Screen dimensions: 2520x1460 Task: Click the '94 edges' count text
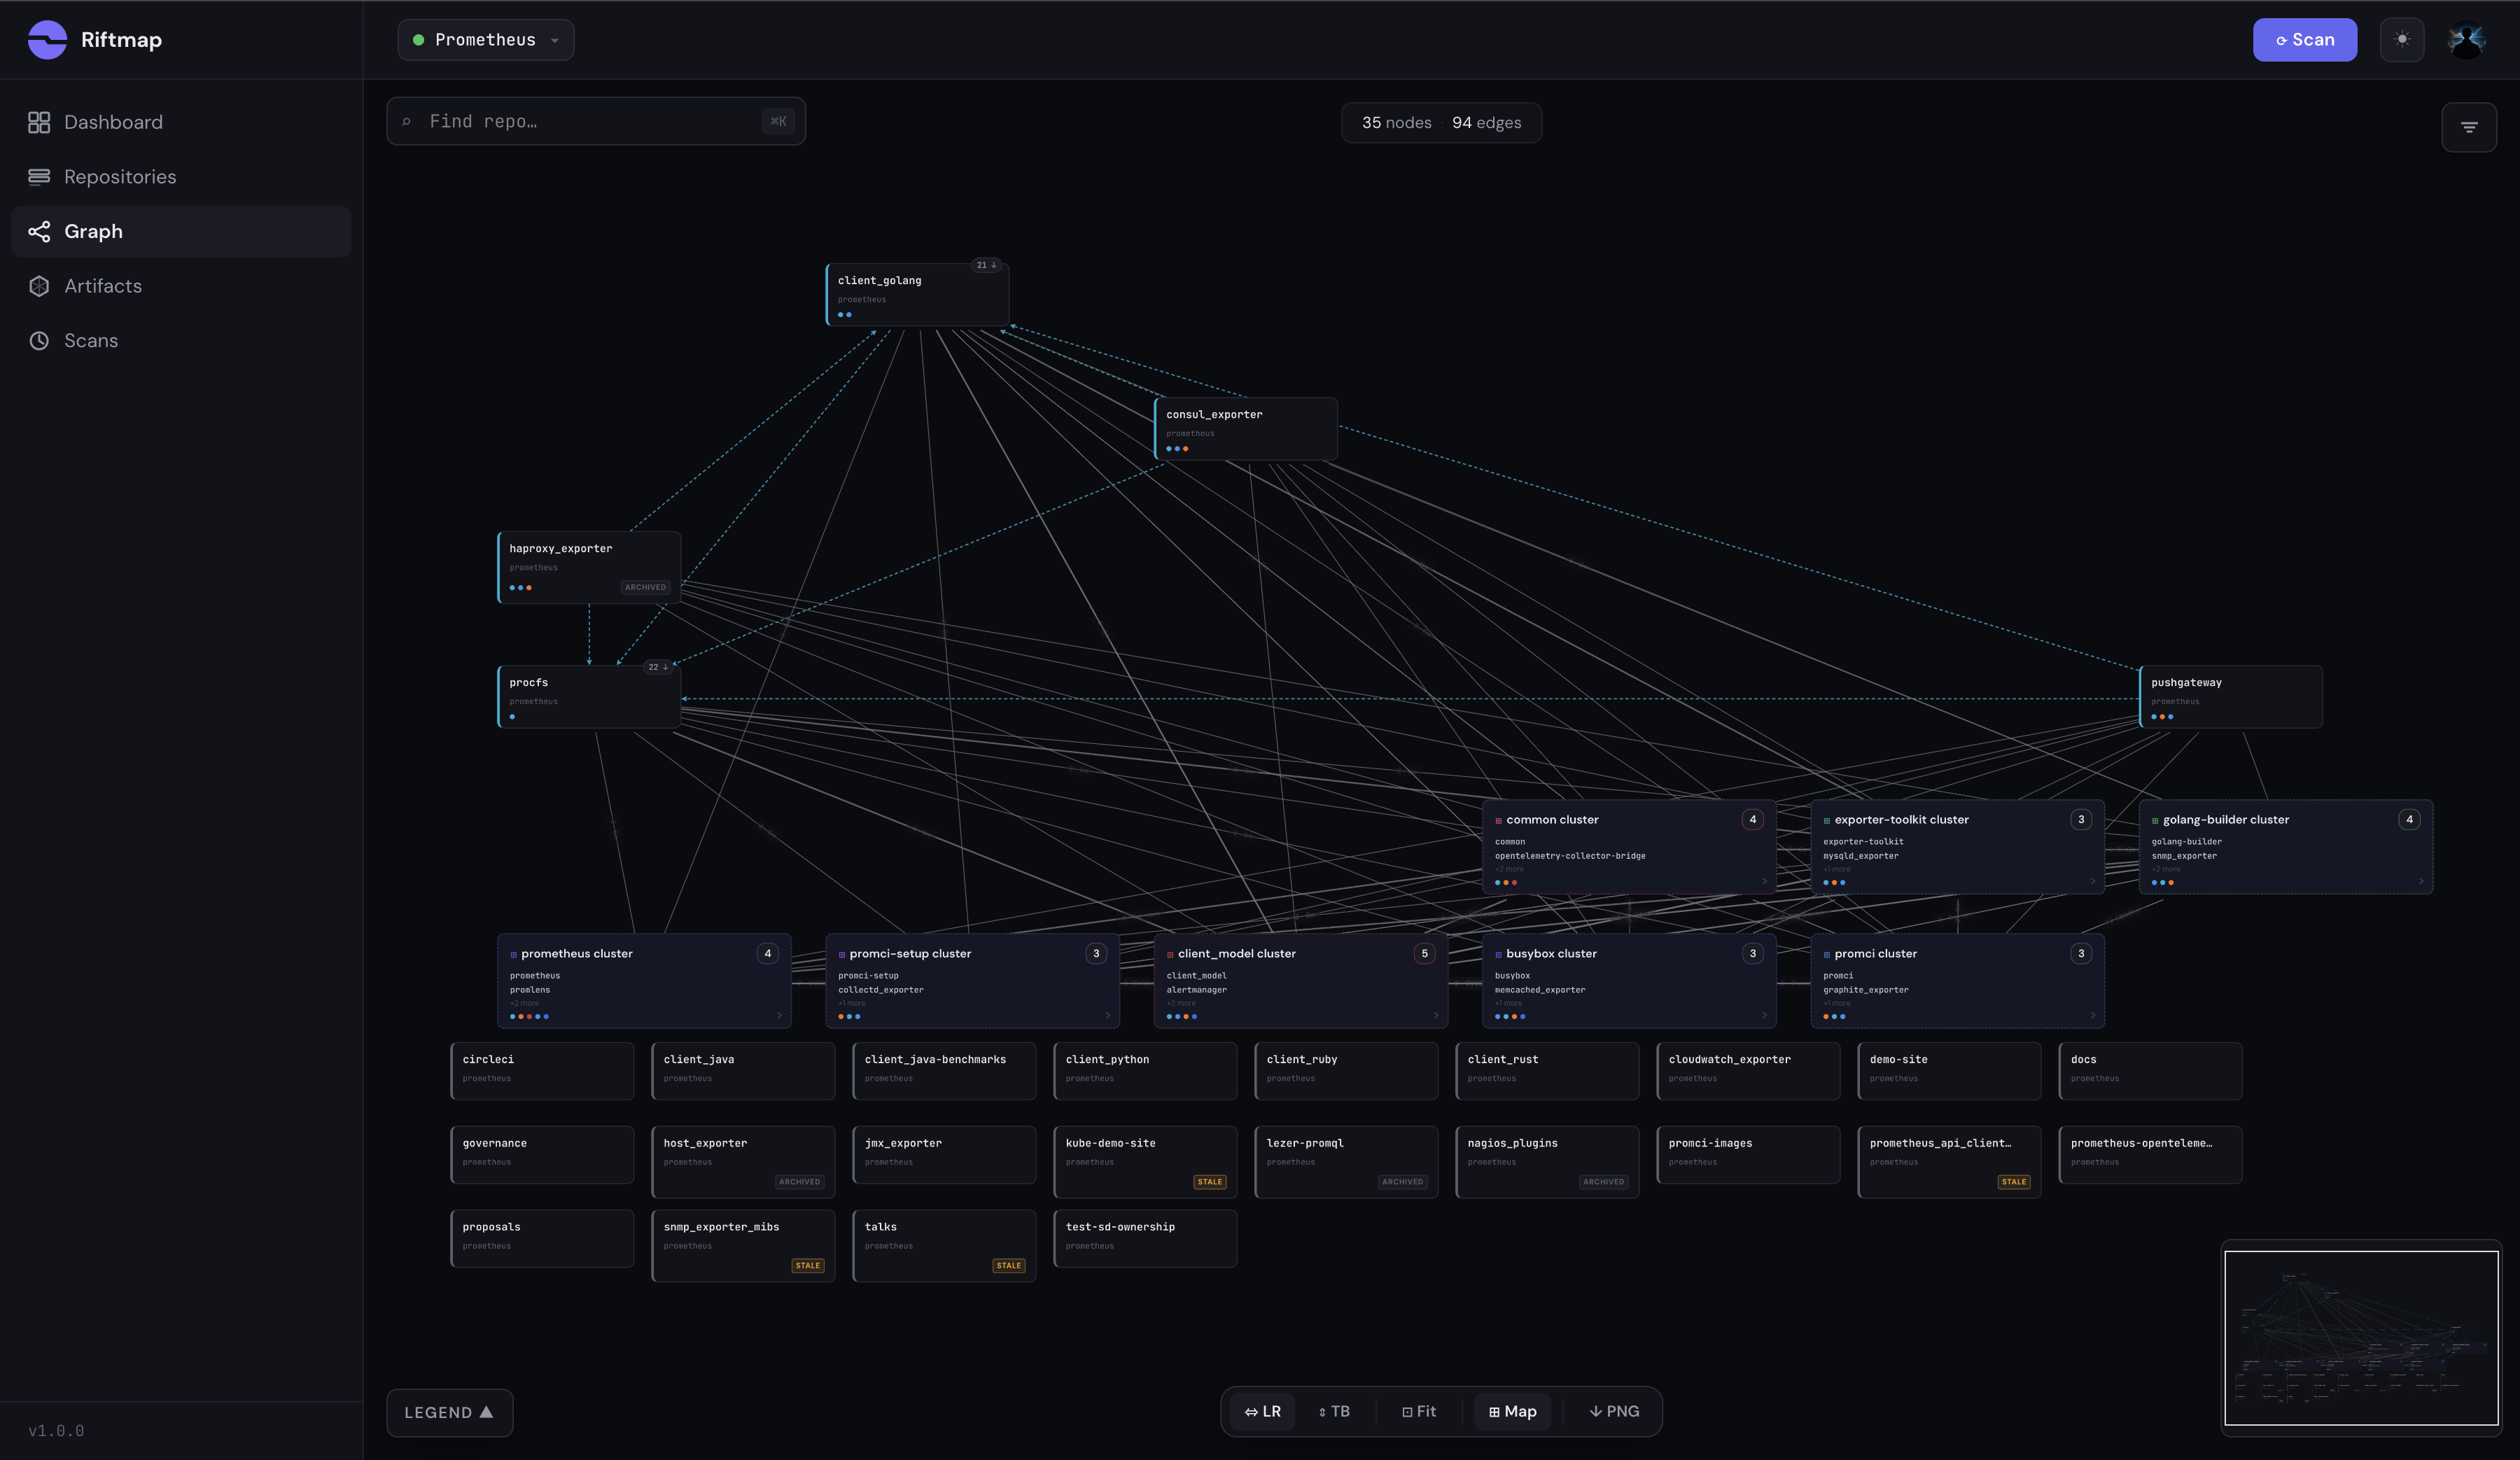coord(1486,123)
